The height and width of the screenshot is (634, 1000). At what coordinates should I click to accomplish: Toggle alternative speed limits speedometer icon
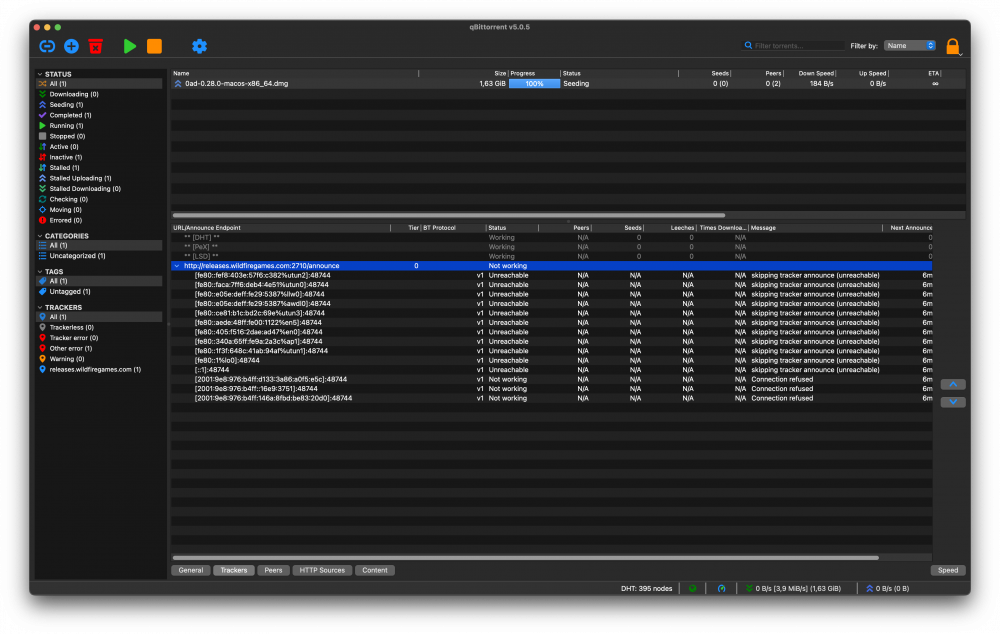pos(721,588)
